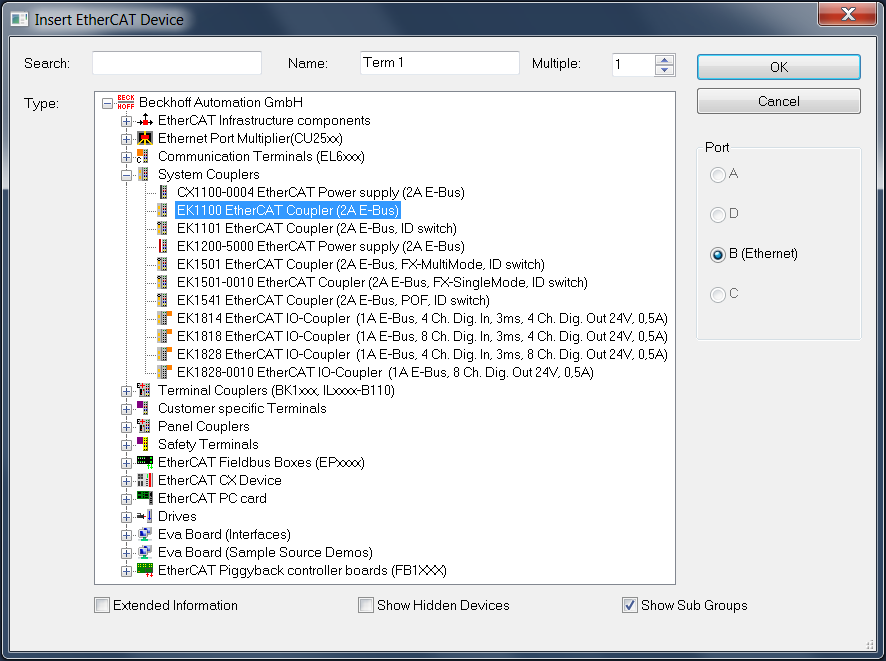The height and width of the screenshot is (661, 886).
Task: Close the Insert EtherCAT Device dialog
Action: 848,14
